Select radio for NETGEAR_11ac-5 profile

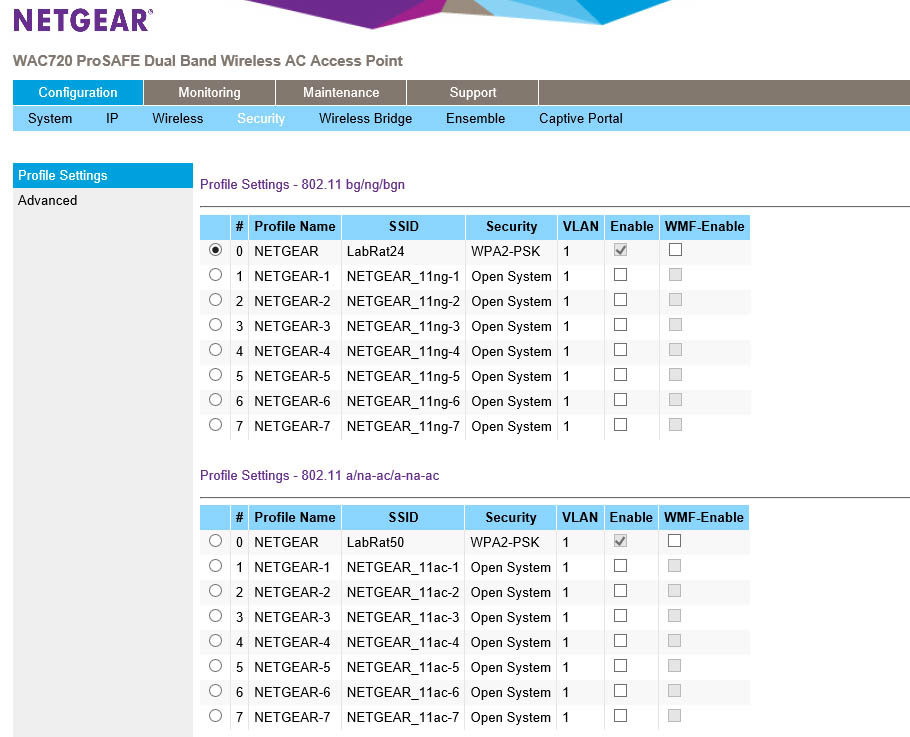[x=215, y=665]
